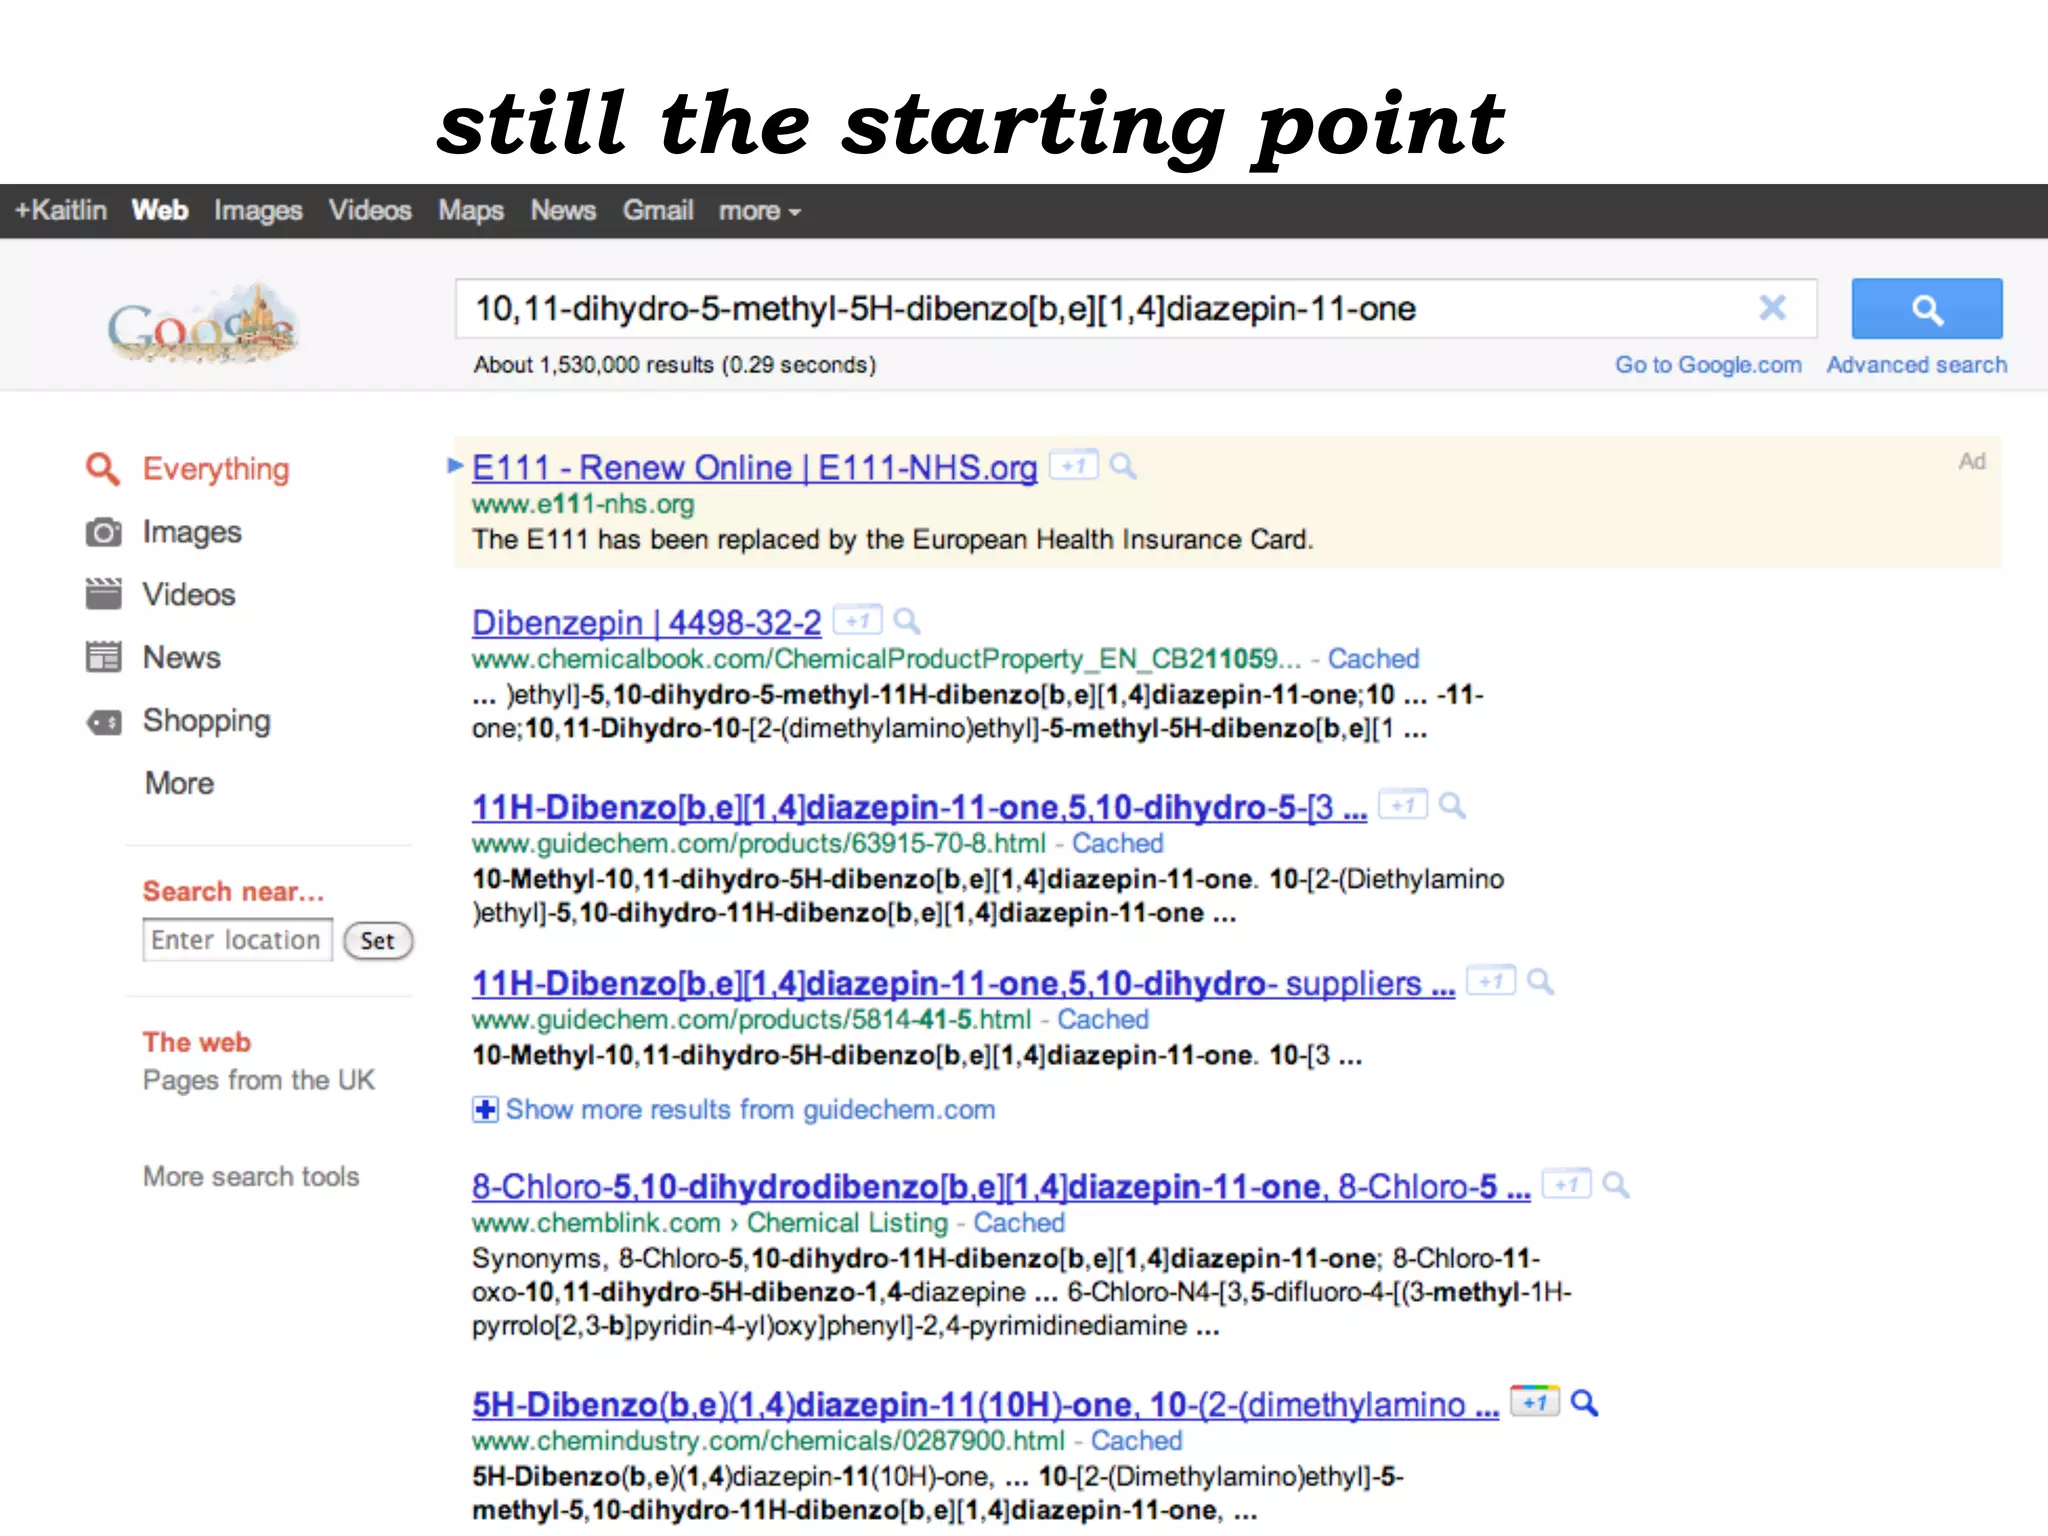Open Gmail in the top navigation bar
The image size is (2048, 1536).
[658, 210]
